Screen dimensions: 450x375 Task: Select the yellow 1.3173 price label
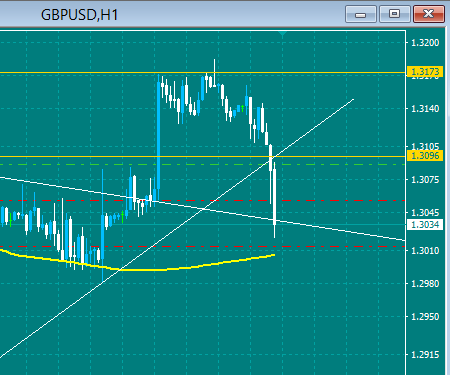[x=425, y=72]
